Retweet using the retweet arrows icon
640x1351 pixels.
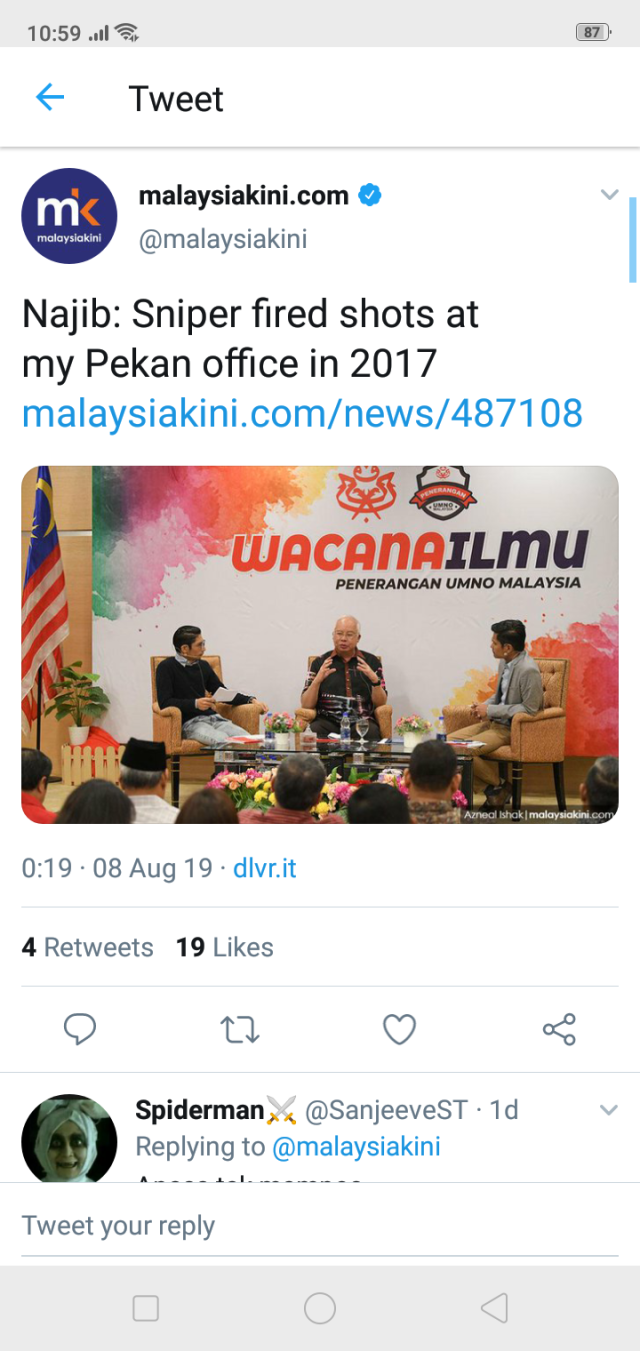point(240,1029)
